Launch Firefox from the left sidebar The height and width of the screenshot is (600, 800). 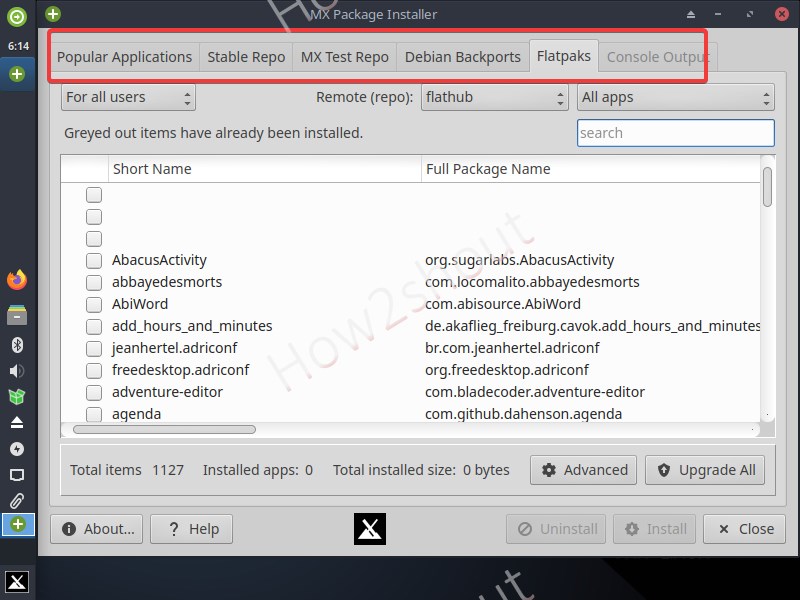click(16, 280)
